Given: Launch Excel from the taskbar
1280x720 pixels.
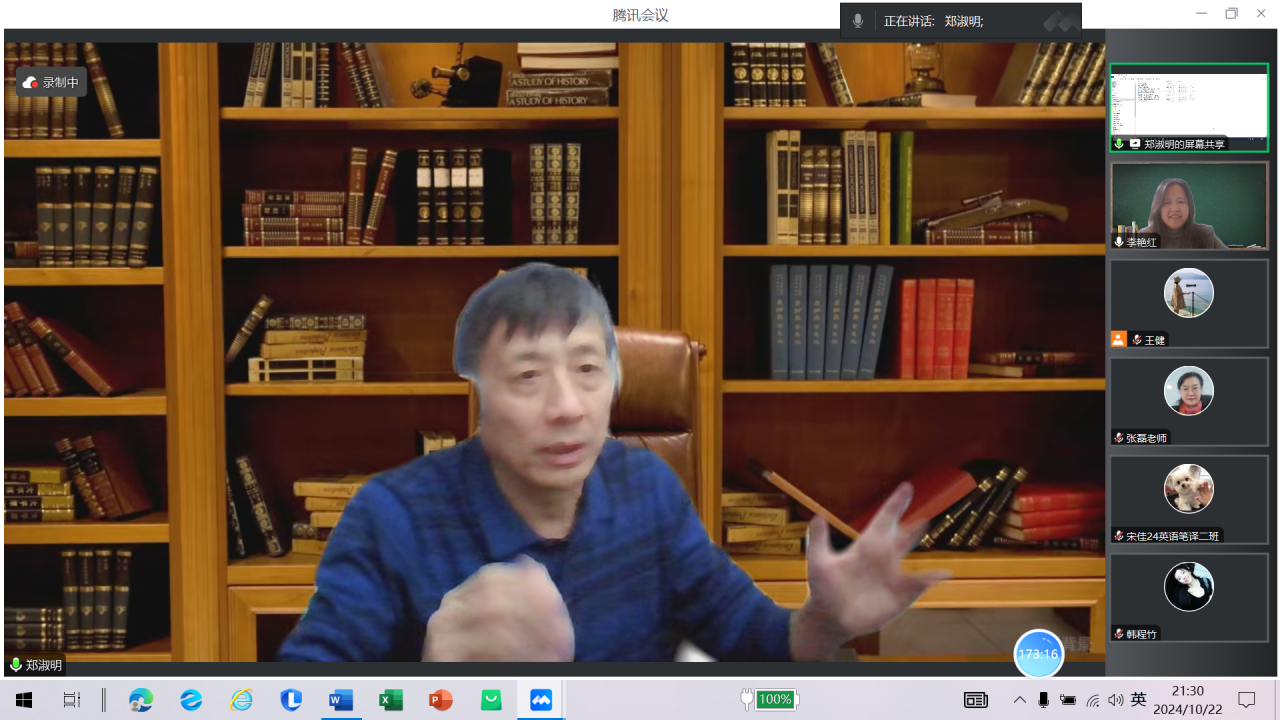Looking at the screenshot, I should pyautogui.click(x=391, y=700).
